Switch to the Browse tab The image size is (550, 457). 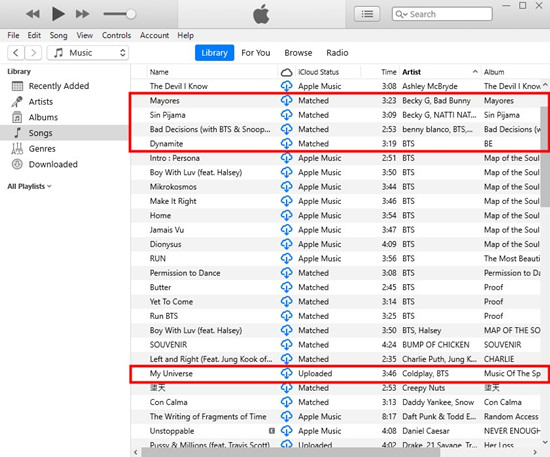click(x=298, y=53)
